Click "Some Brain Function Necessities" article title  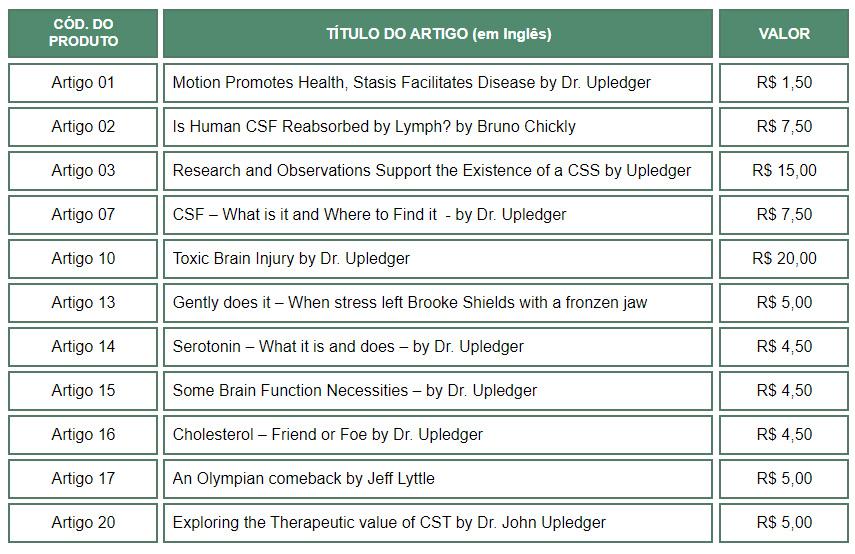coord(355,390)
